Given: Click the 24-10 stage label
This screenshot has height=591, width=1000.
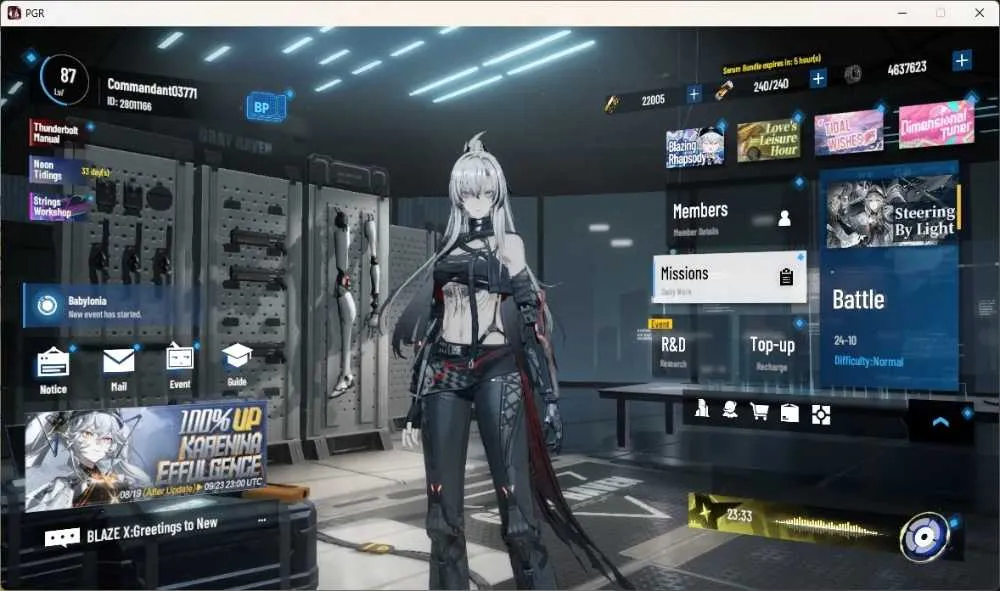Looking at the screenshot, I should [845, 340].
